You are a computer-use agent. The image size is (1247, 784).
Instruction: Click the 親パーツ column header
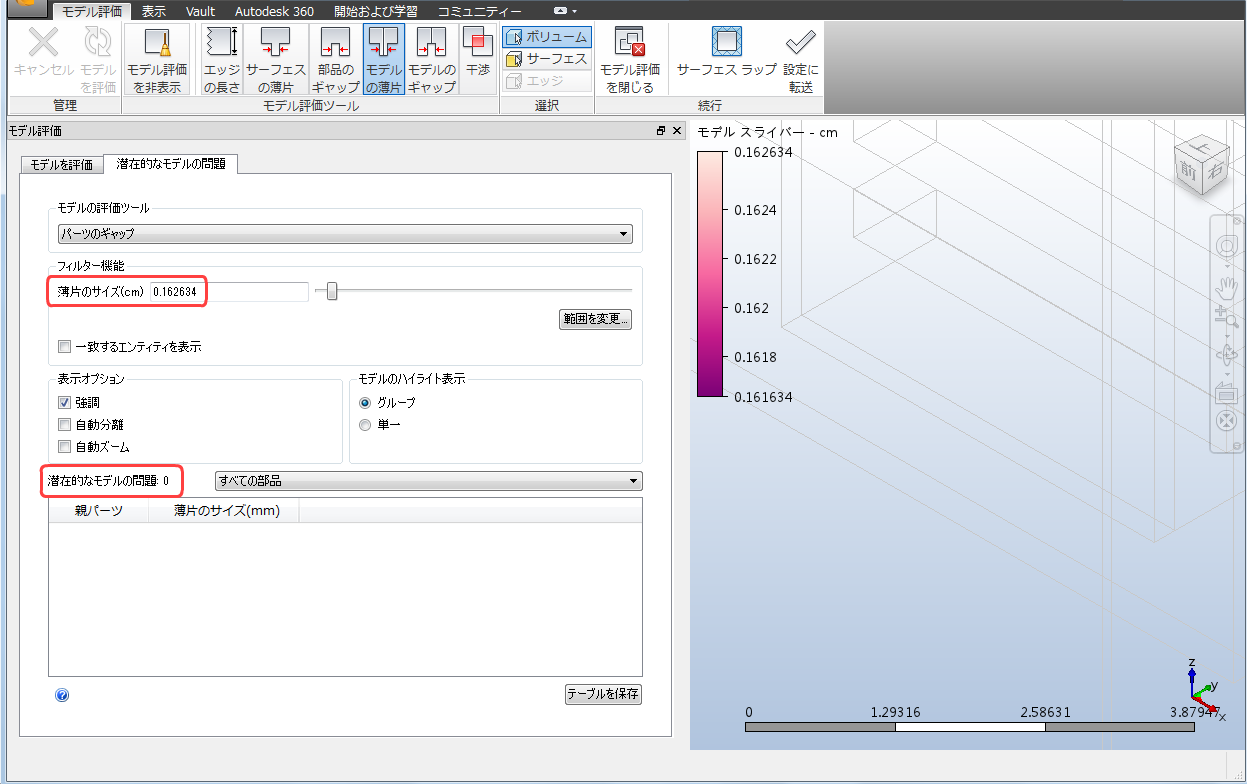[x=98, y=511]
